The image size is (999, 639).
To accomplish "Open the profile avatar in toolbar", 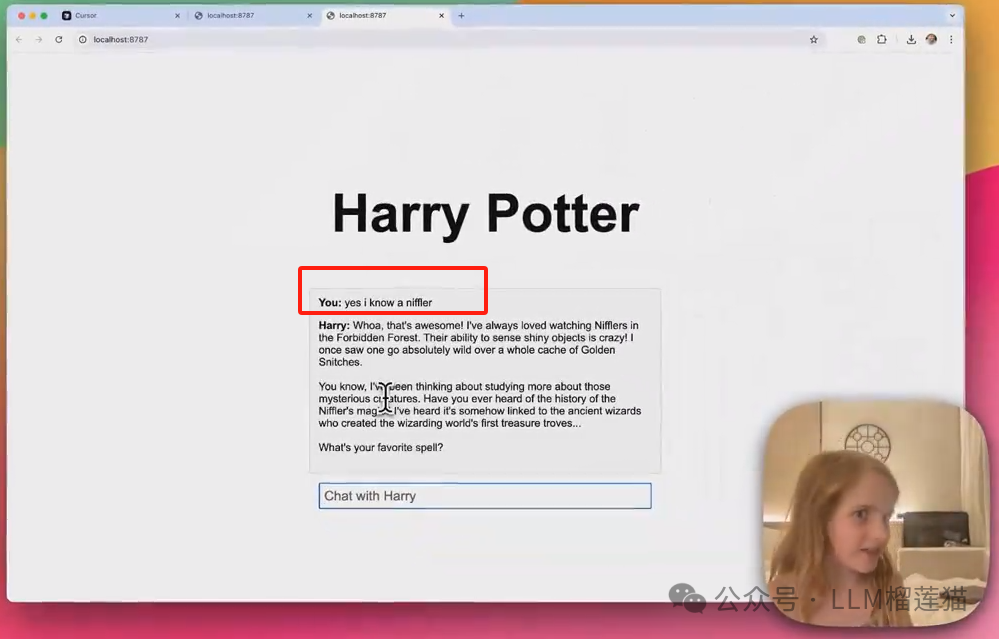I will (931, 40).
